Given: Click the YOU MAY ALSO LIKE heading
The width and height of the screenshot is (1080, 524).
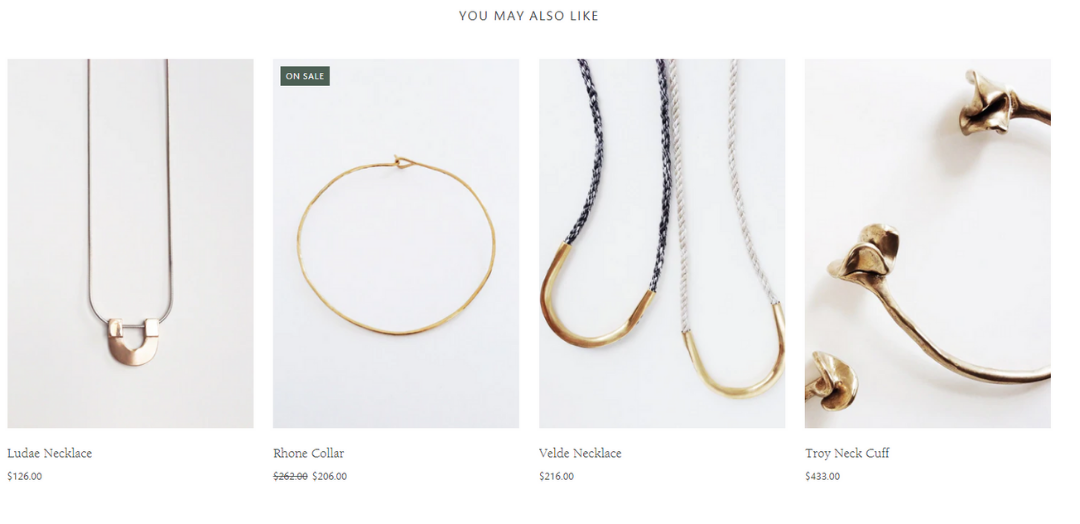Looking at the screenshot, I should [x=529, y=16].
